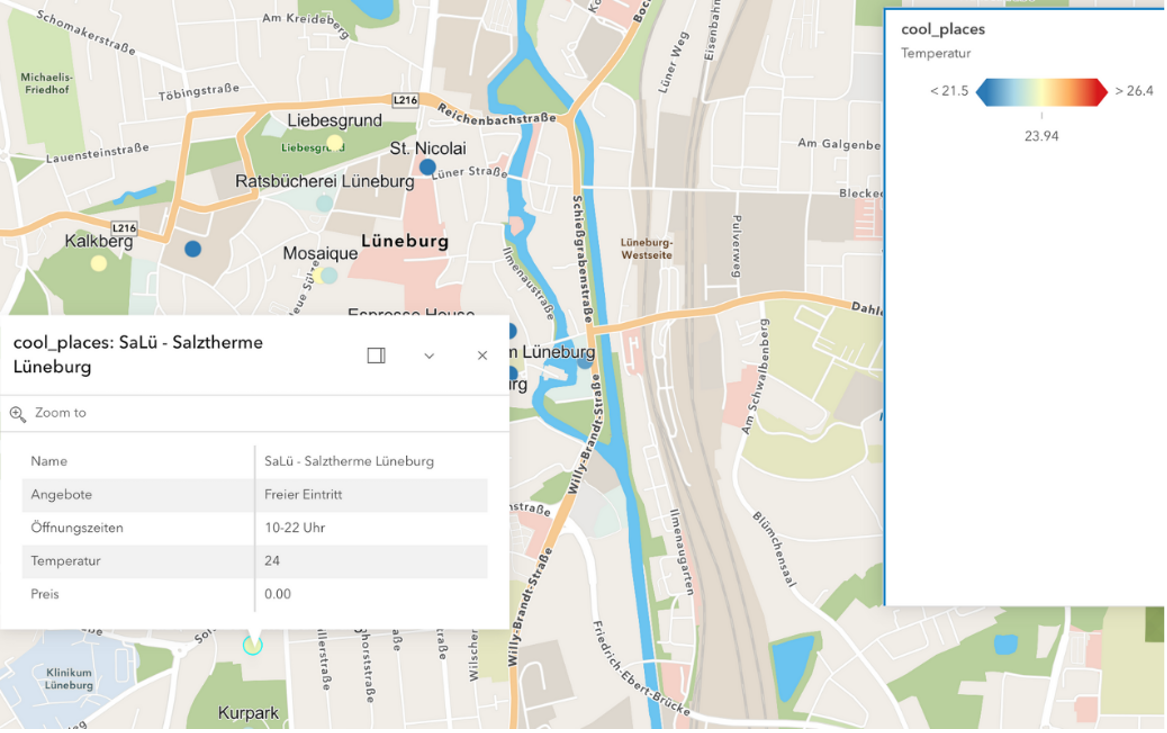Viewport: 1167px width, 733px height.
Task: Select the yellow temperature dot below Kalkberg
Action: tap(99, 264)
